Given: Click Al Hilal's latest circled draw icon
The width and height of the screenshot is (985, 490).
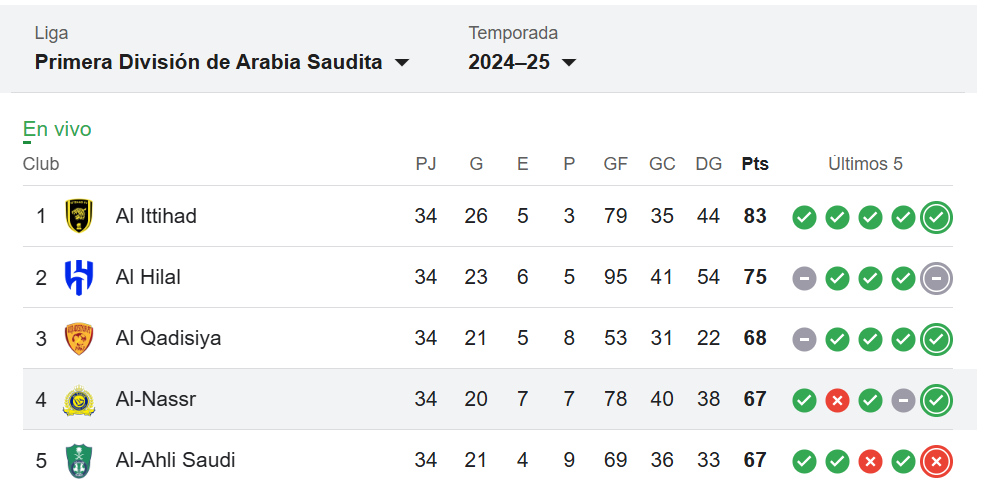Looking at the screenshot, I should pyautogui.click(x=936, y=279).
